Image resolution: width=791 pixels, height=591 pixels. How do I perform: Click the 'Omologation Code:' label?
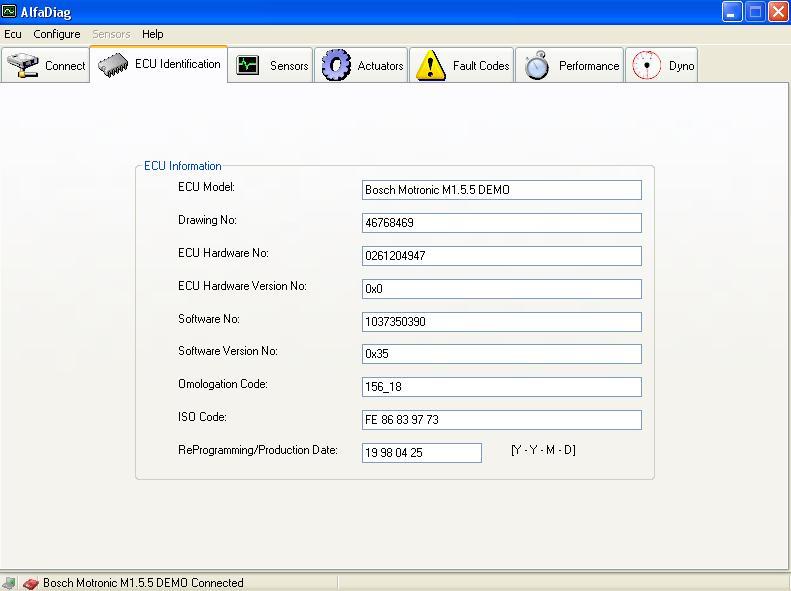(223, 384)
